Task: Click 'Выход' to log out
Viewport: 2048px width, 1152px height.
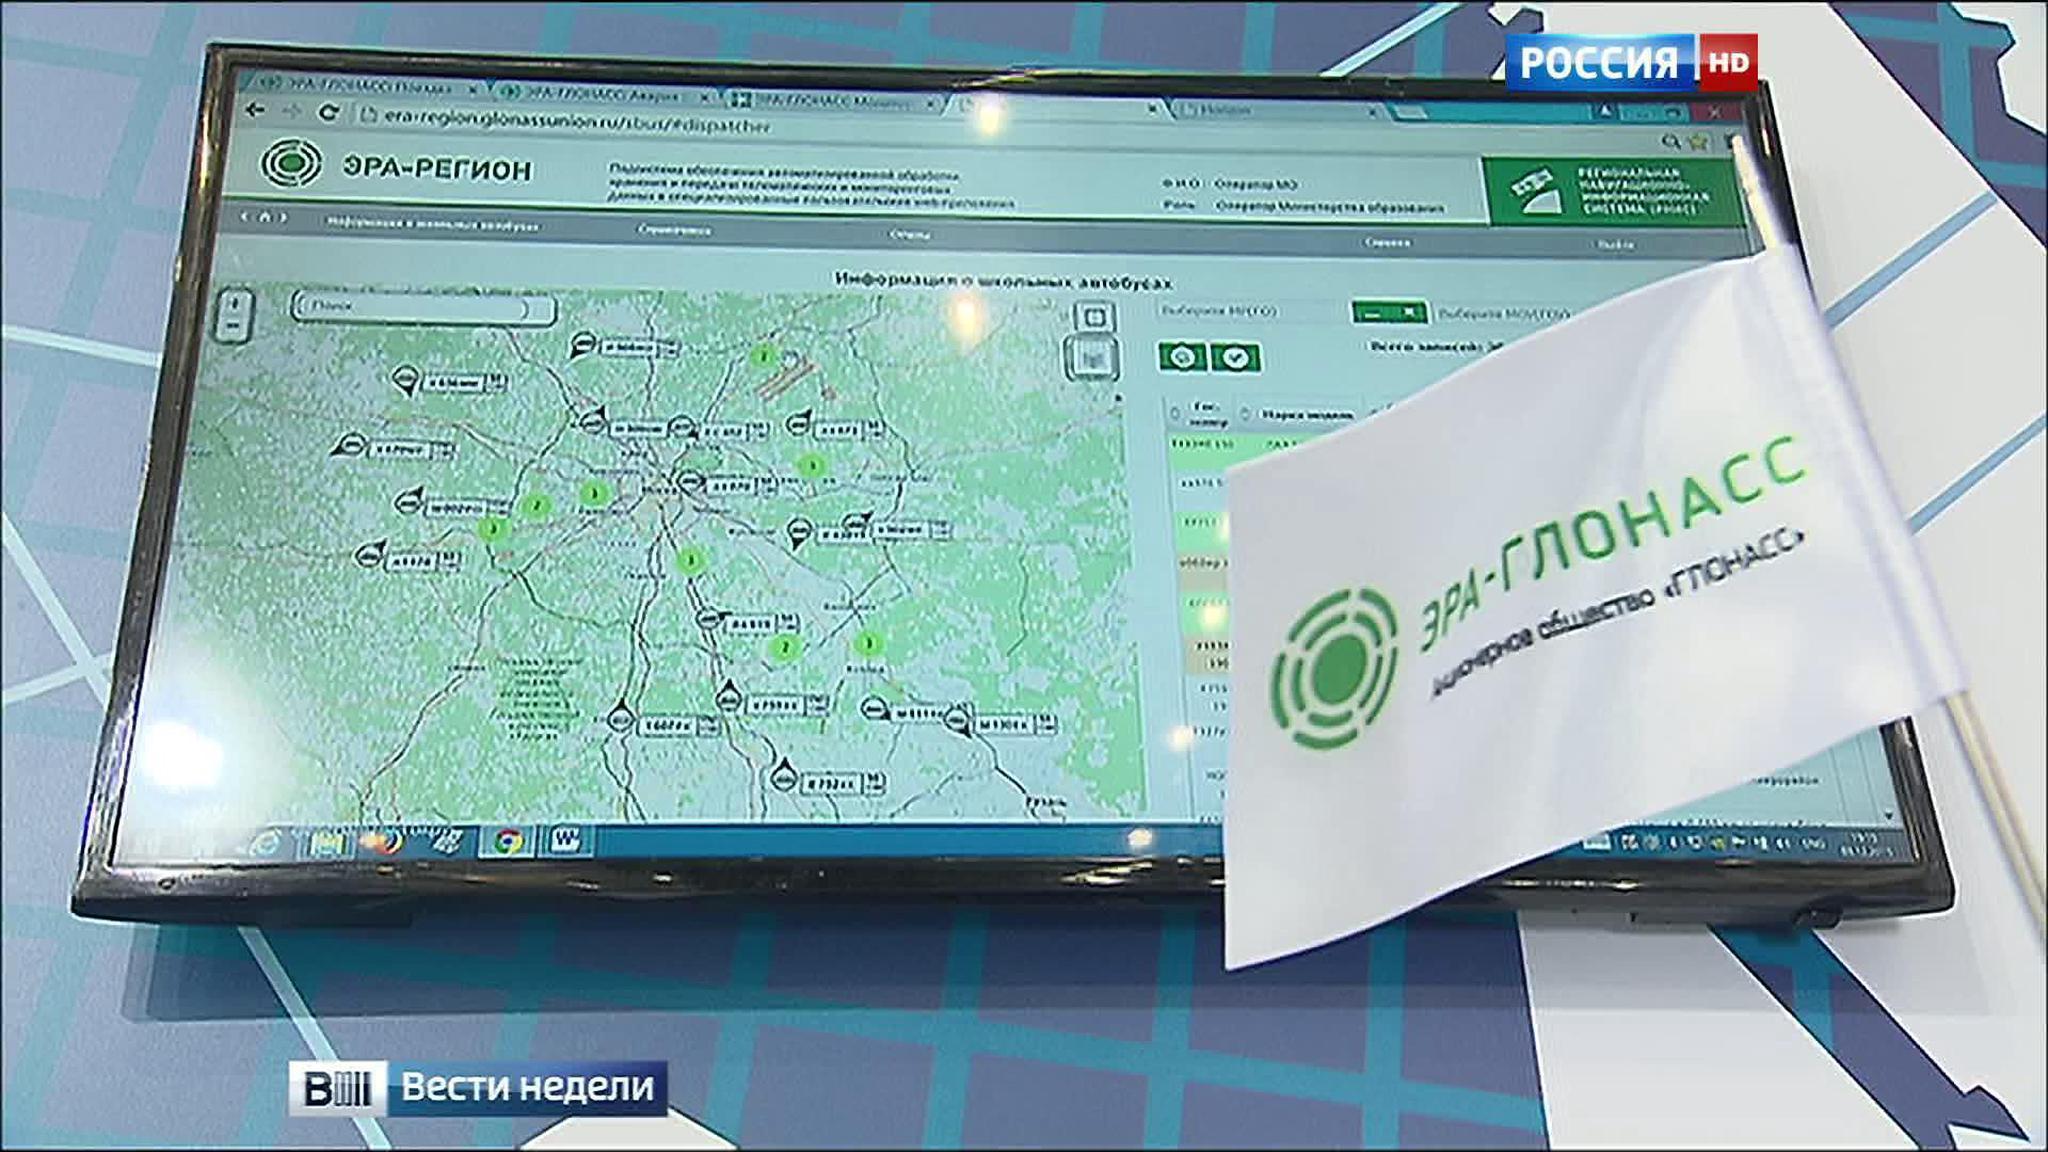Action: pos(1616,245)
